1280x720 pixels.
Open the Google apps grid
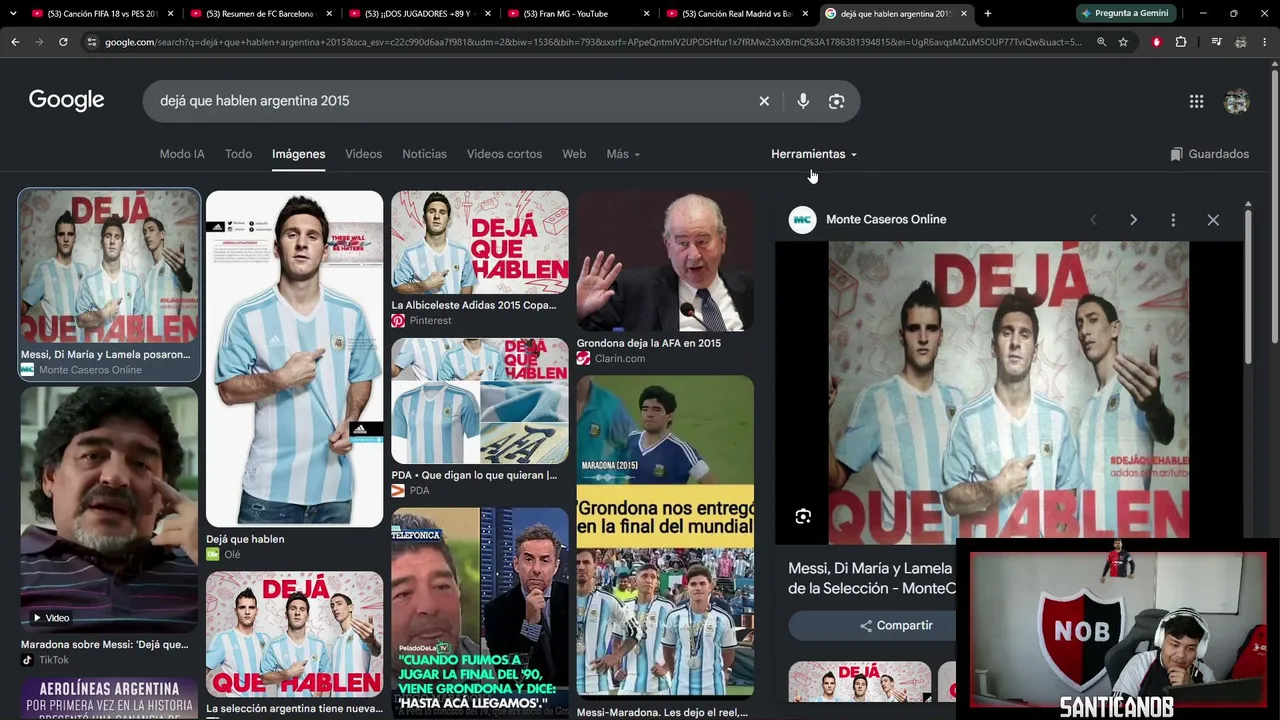1196,101
